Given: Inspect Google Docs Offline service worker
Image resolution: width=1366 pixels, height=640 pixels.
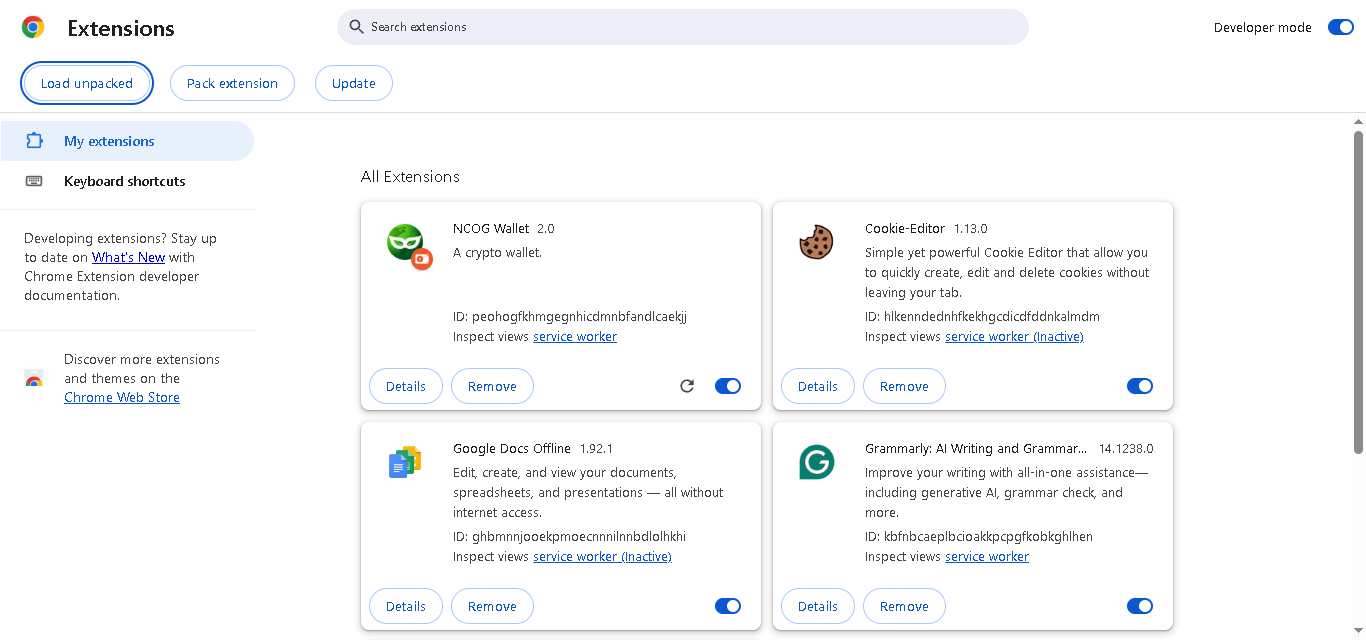Looking at the screenshot, I should click(x=602, y=557).
